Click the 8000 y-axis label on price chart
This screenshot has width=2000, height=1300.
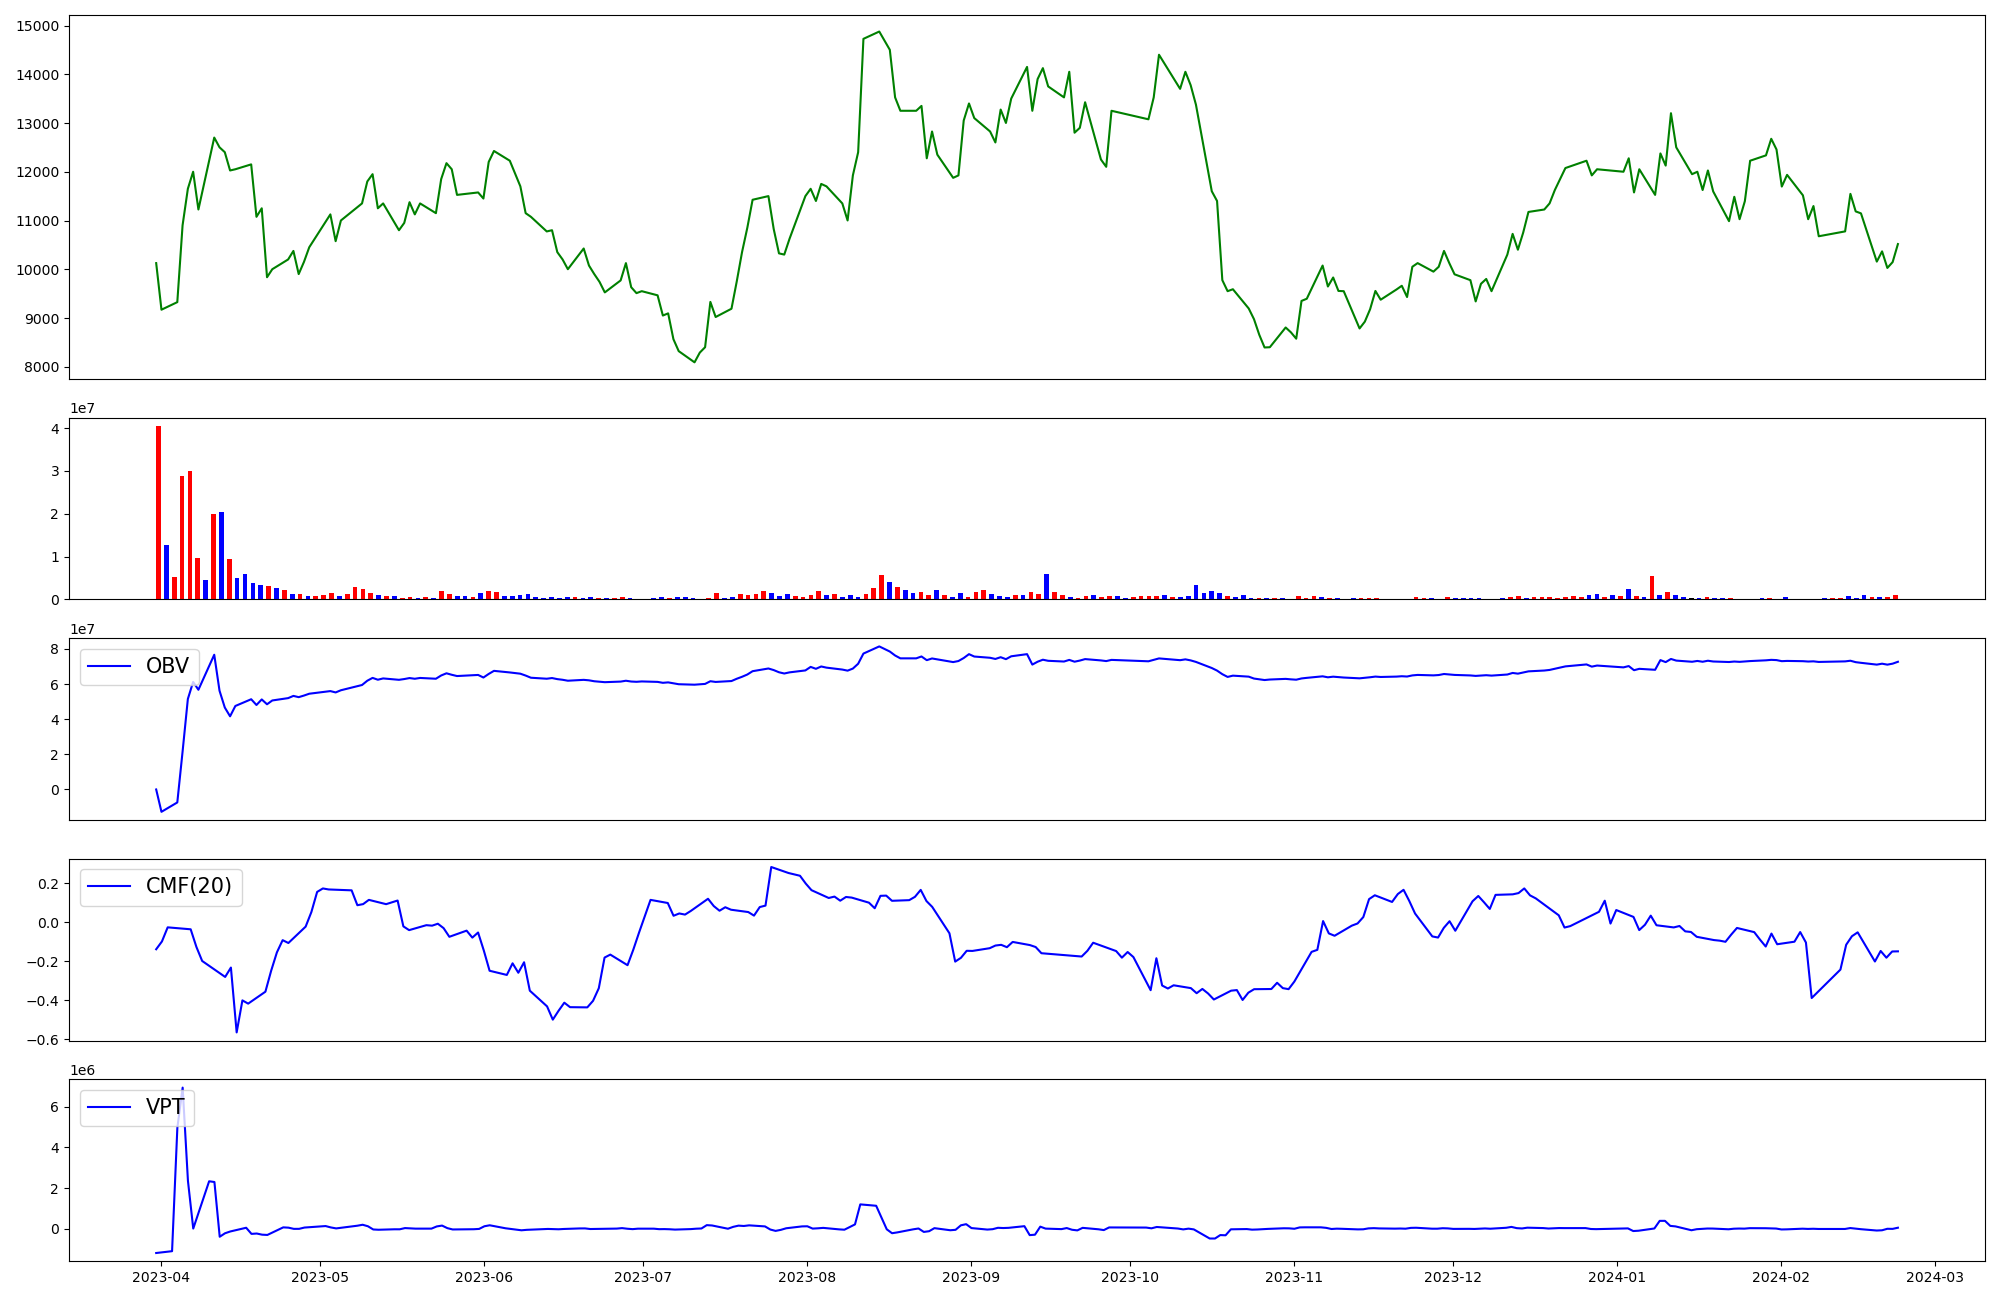pyautogui.click(x=42, y=368)
